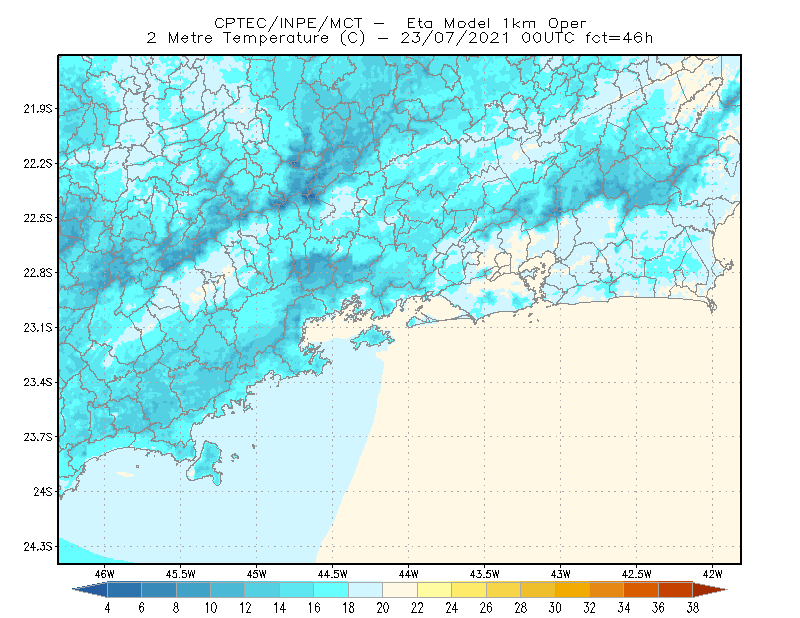Click the "44.5W" longitude label
This screenshot has height=618, width=800.
[333, 574]
